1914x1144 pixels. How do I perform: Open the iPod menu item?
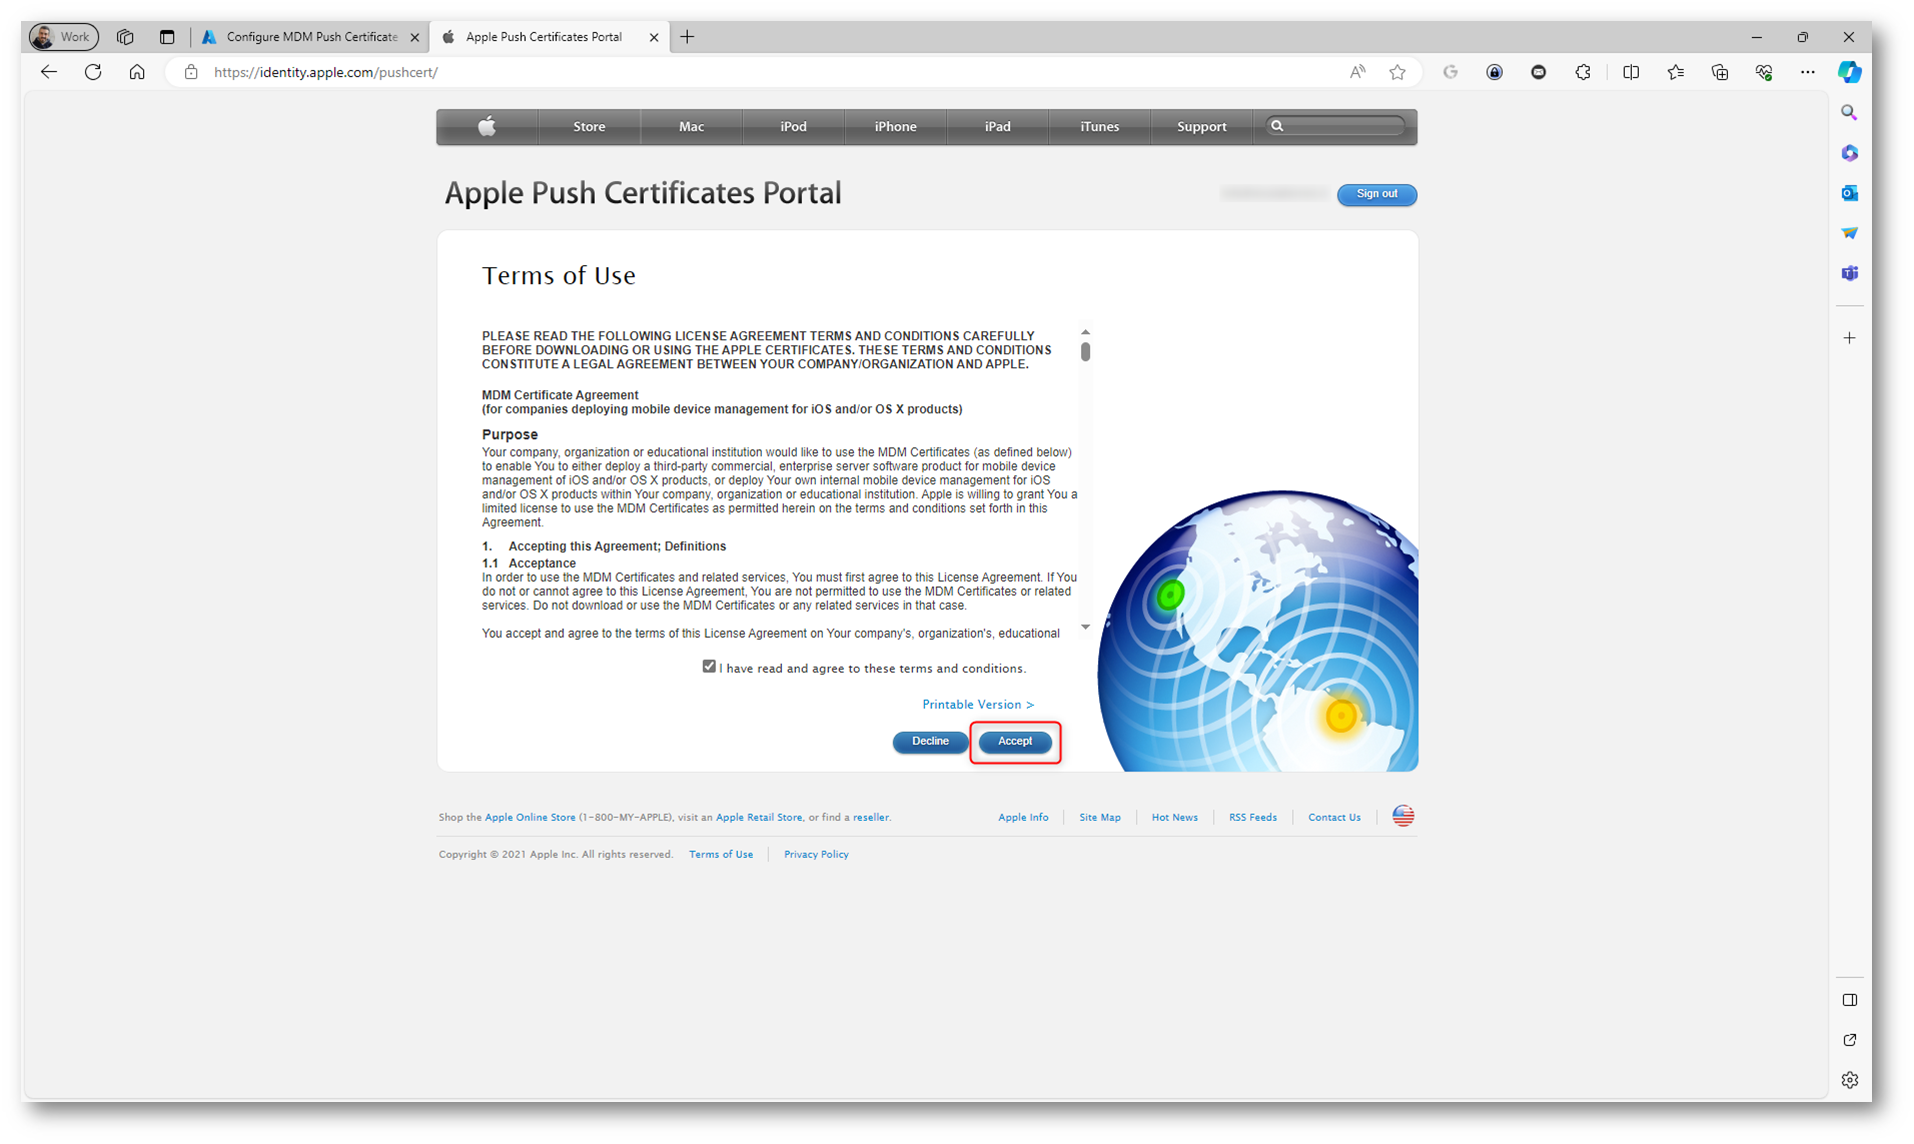793,127
